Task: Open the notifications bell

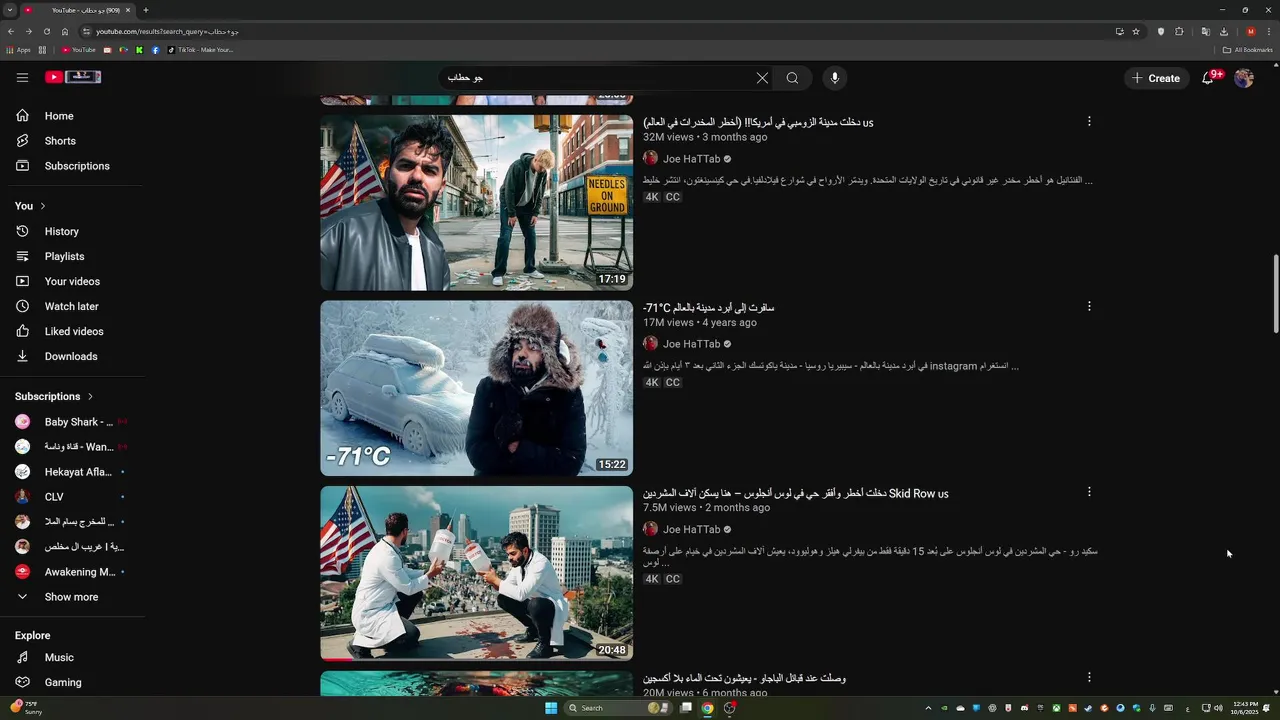Action: 1208,78
